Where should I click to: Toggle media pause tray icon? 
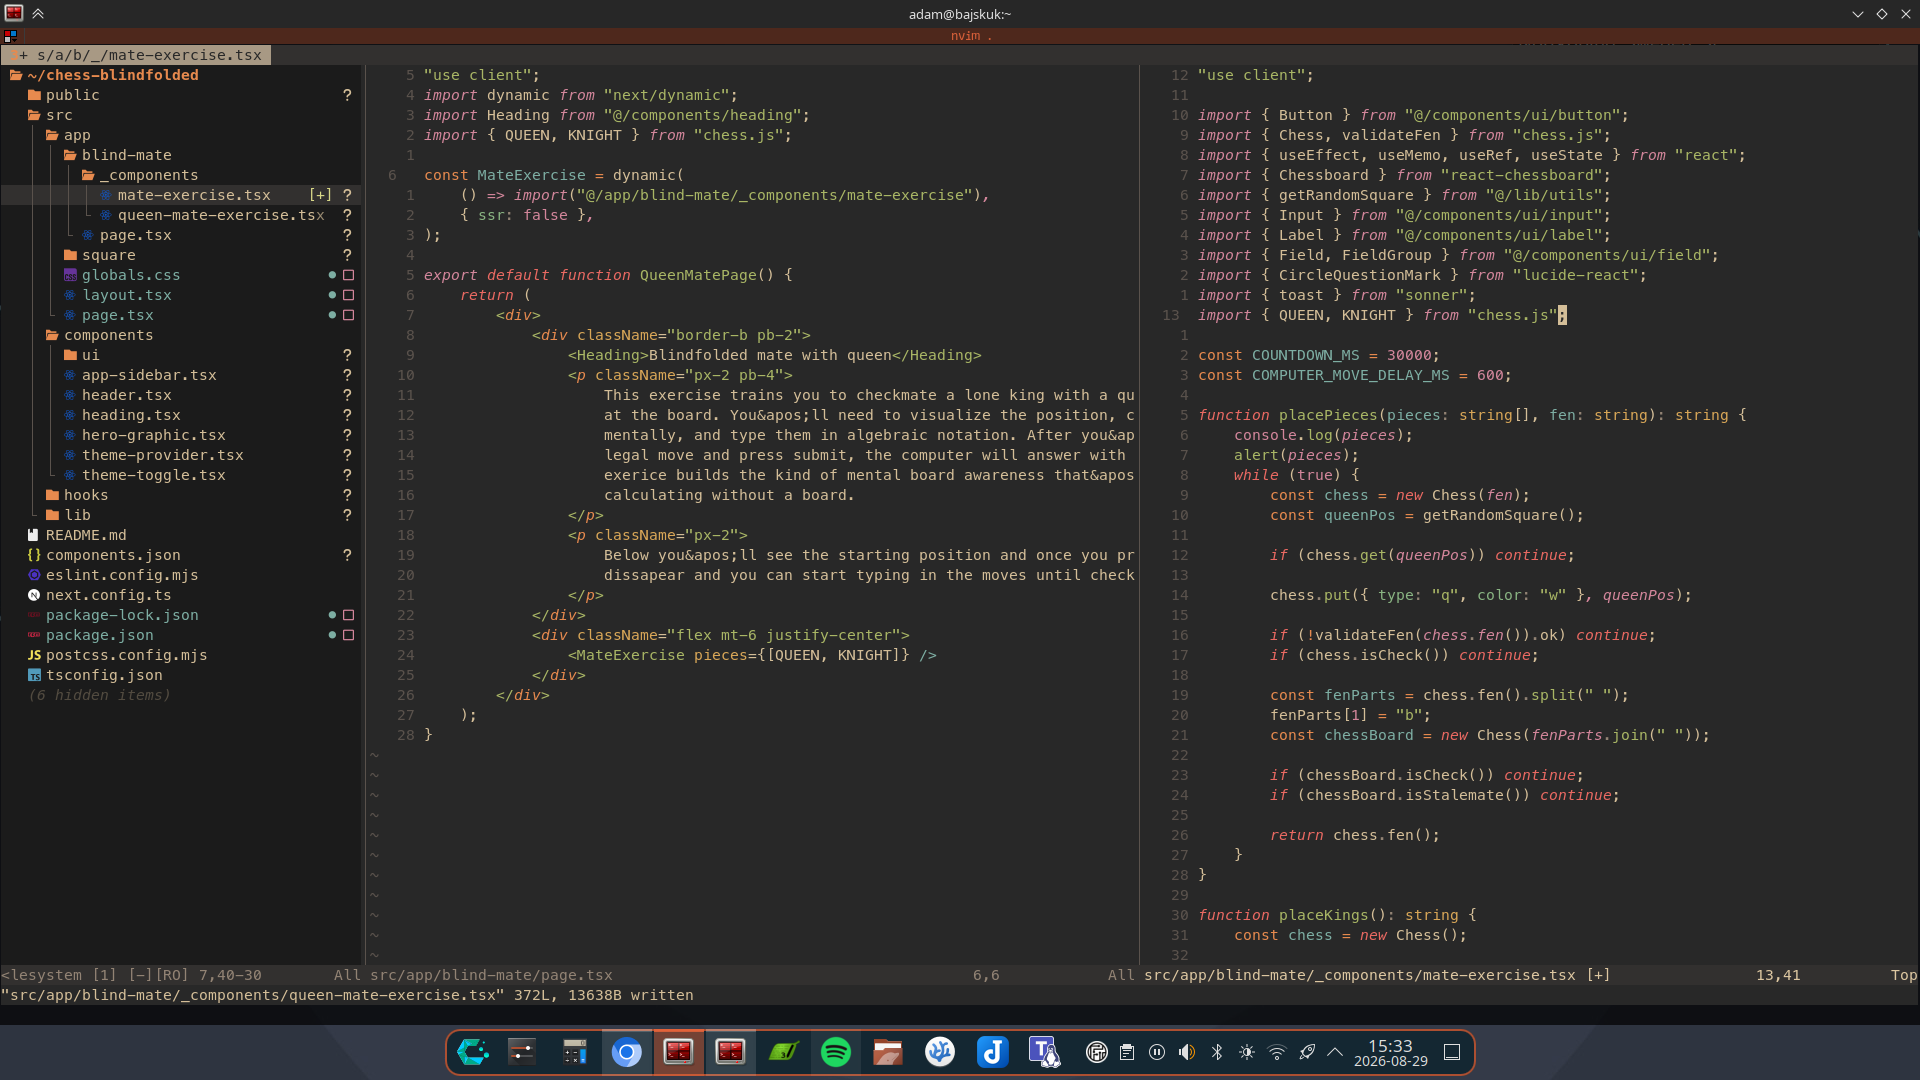click(x=1157, y=1052)
